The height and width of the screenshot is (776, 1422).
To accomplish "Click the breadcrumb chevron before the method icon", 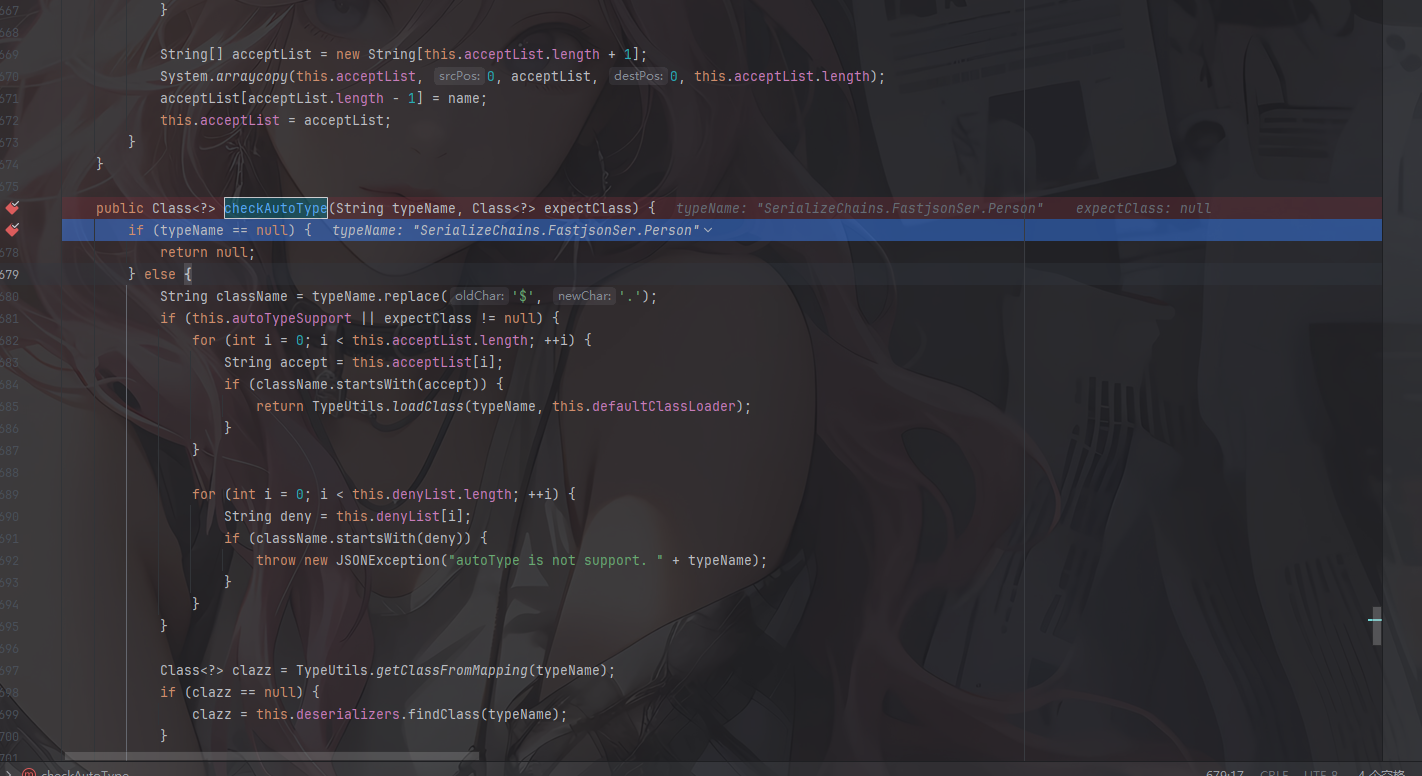I will (9, 773).
